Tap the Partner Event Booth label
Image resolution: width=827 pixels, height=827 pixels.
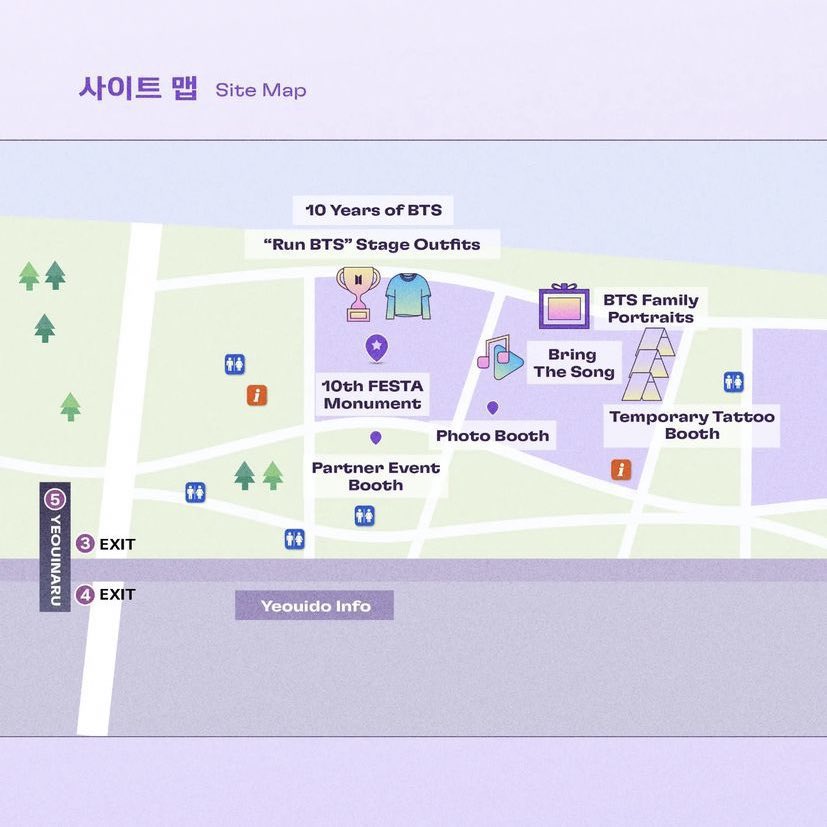376,476
